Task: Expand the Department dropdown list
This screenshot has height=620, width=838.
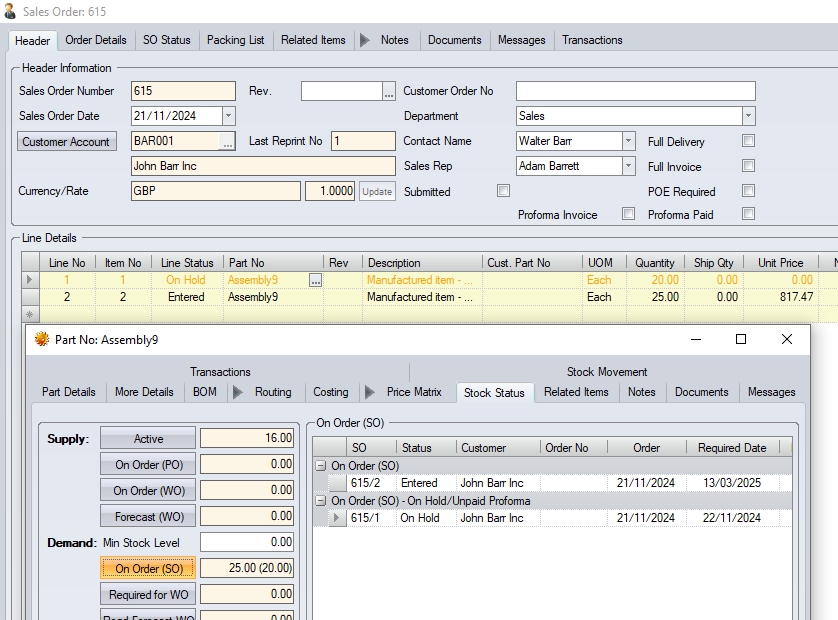Action: [x=748, y=116]
